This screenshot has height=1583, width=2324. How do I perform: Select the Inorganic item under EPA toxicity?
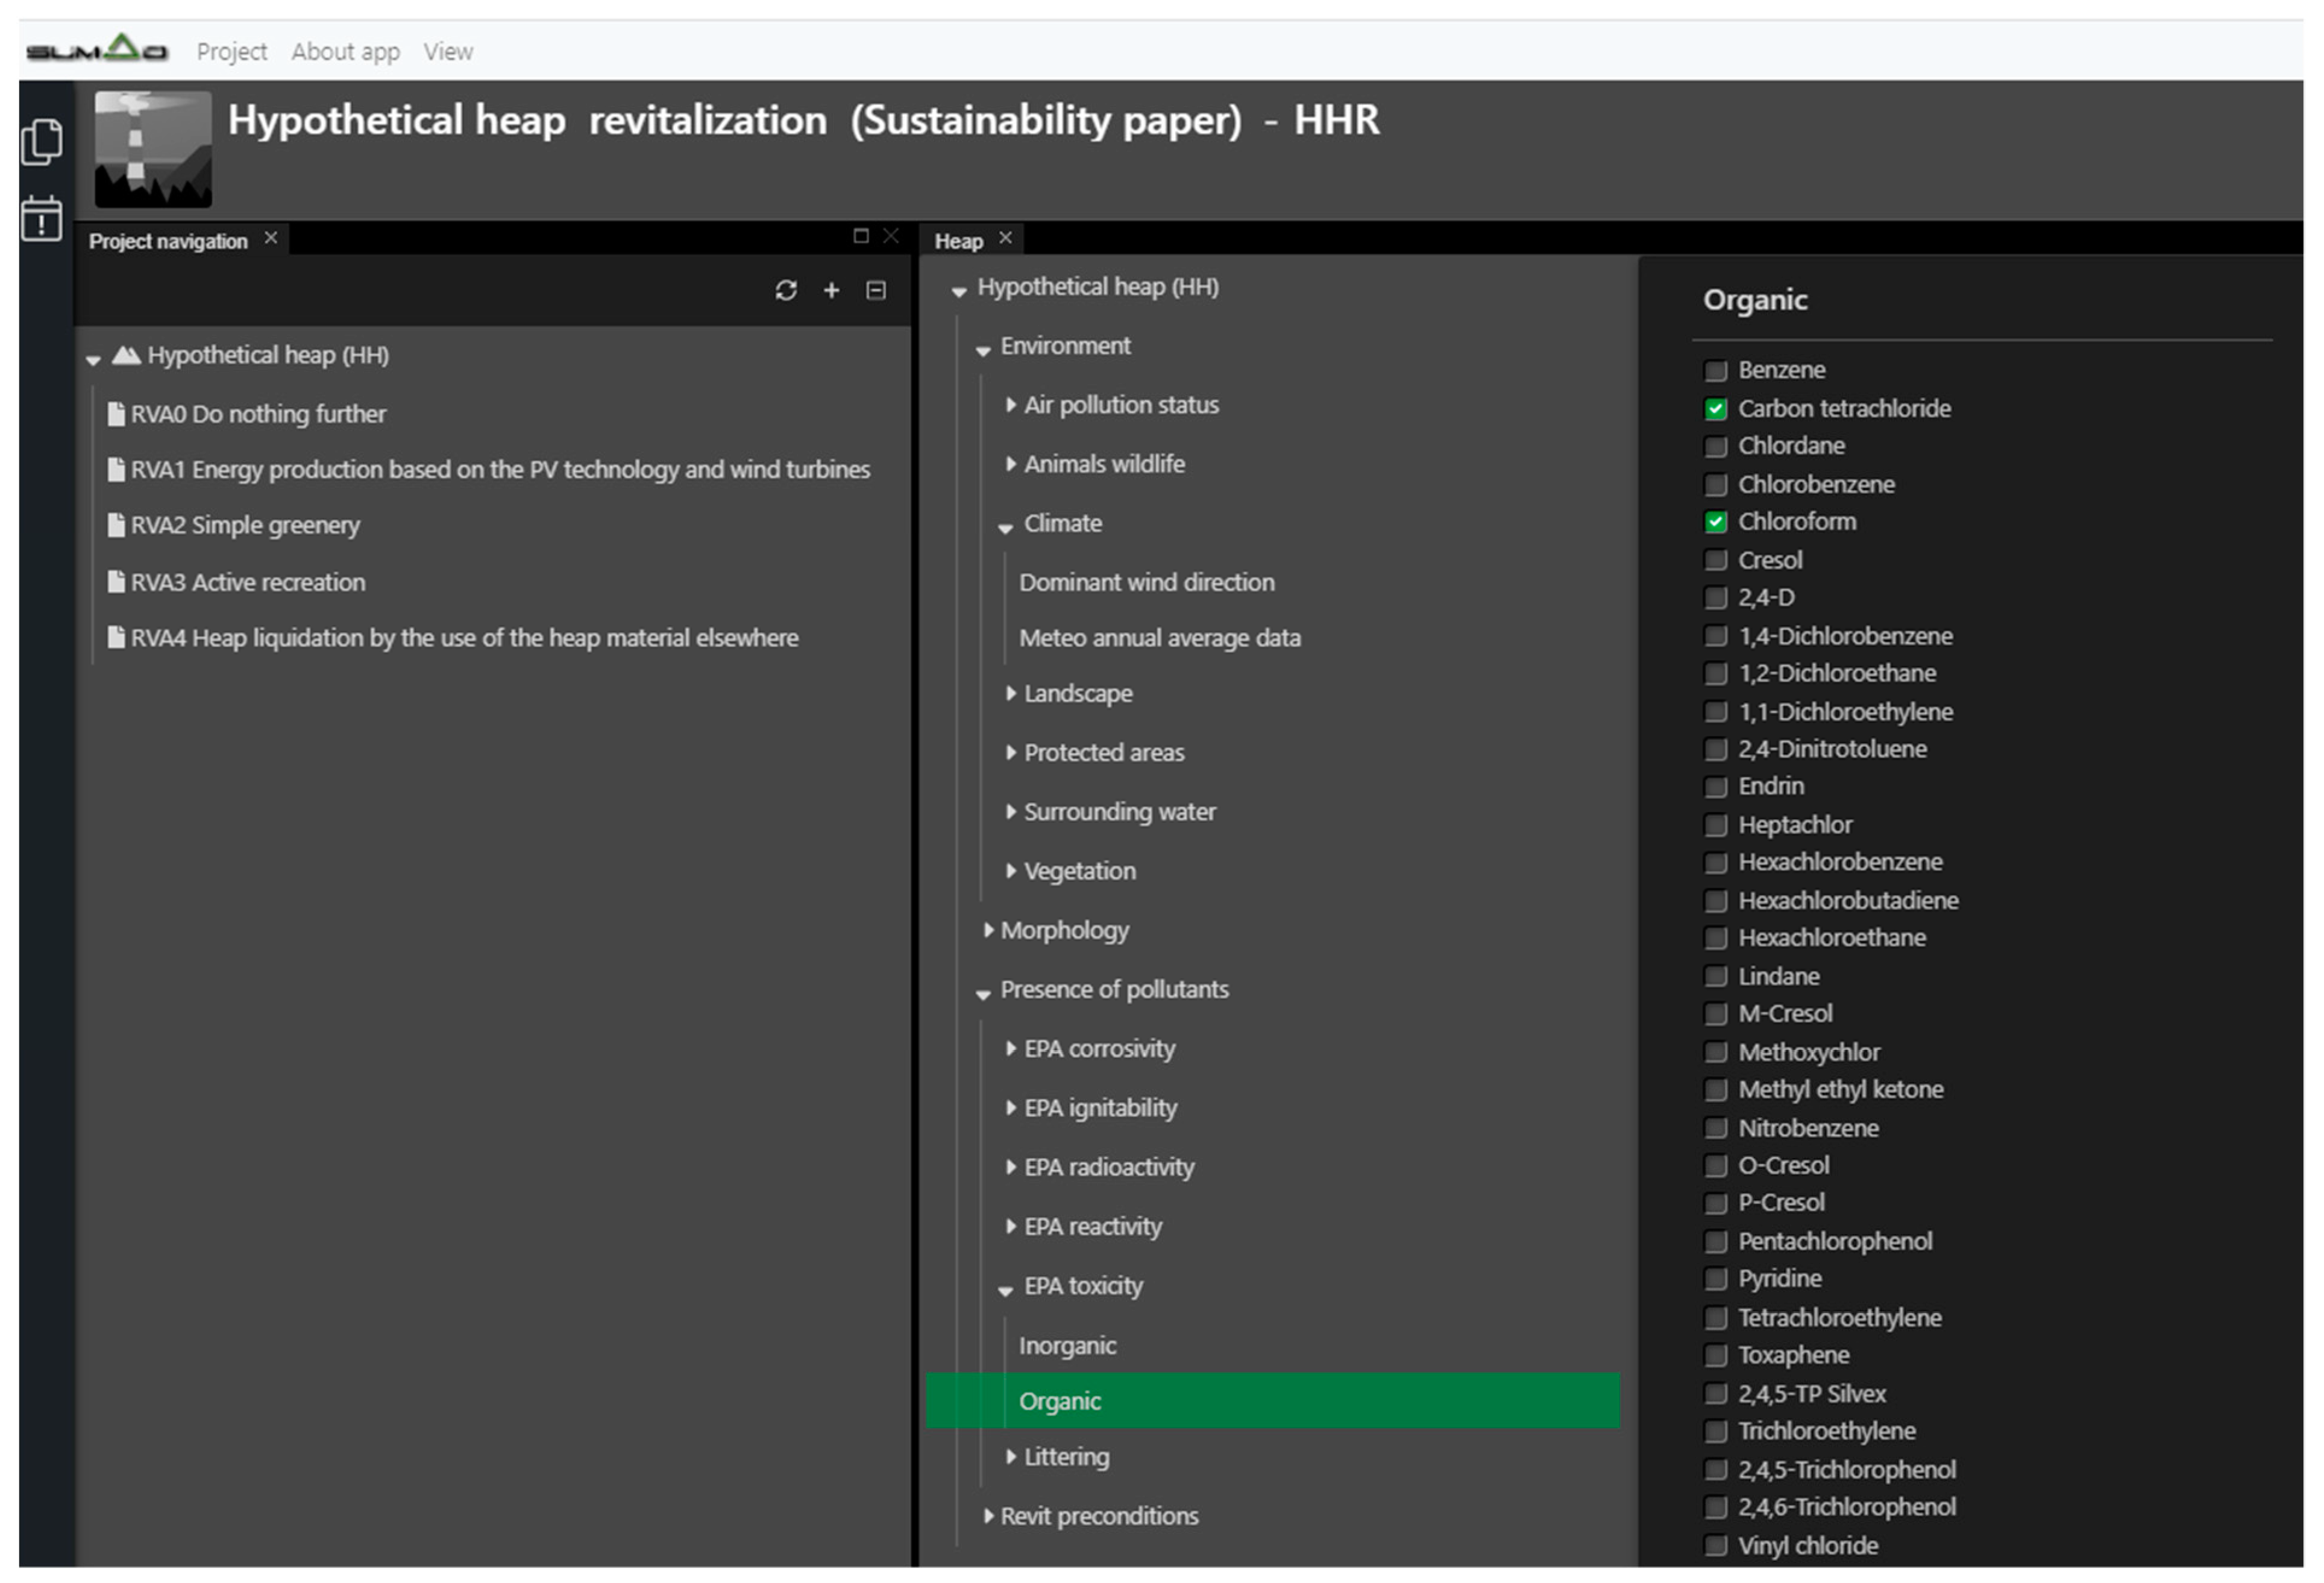1067,1346
